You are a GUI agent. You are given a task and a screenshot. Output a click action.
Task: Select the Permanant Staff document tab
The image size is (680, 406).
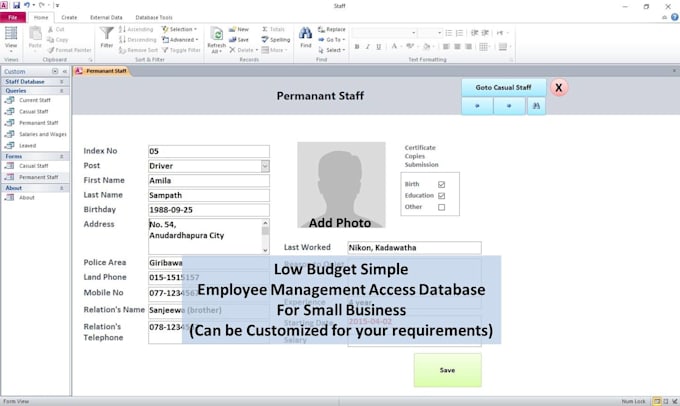[102, 71]
